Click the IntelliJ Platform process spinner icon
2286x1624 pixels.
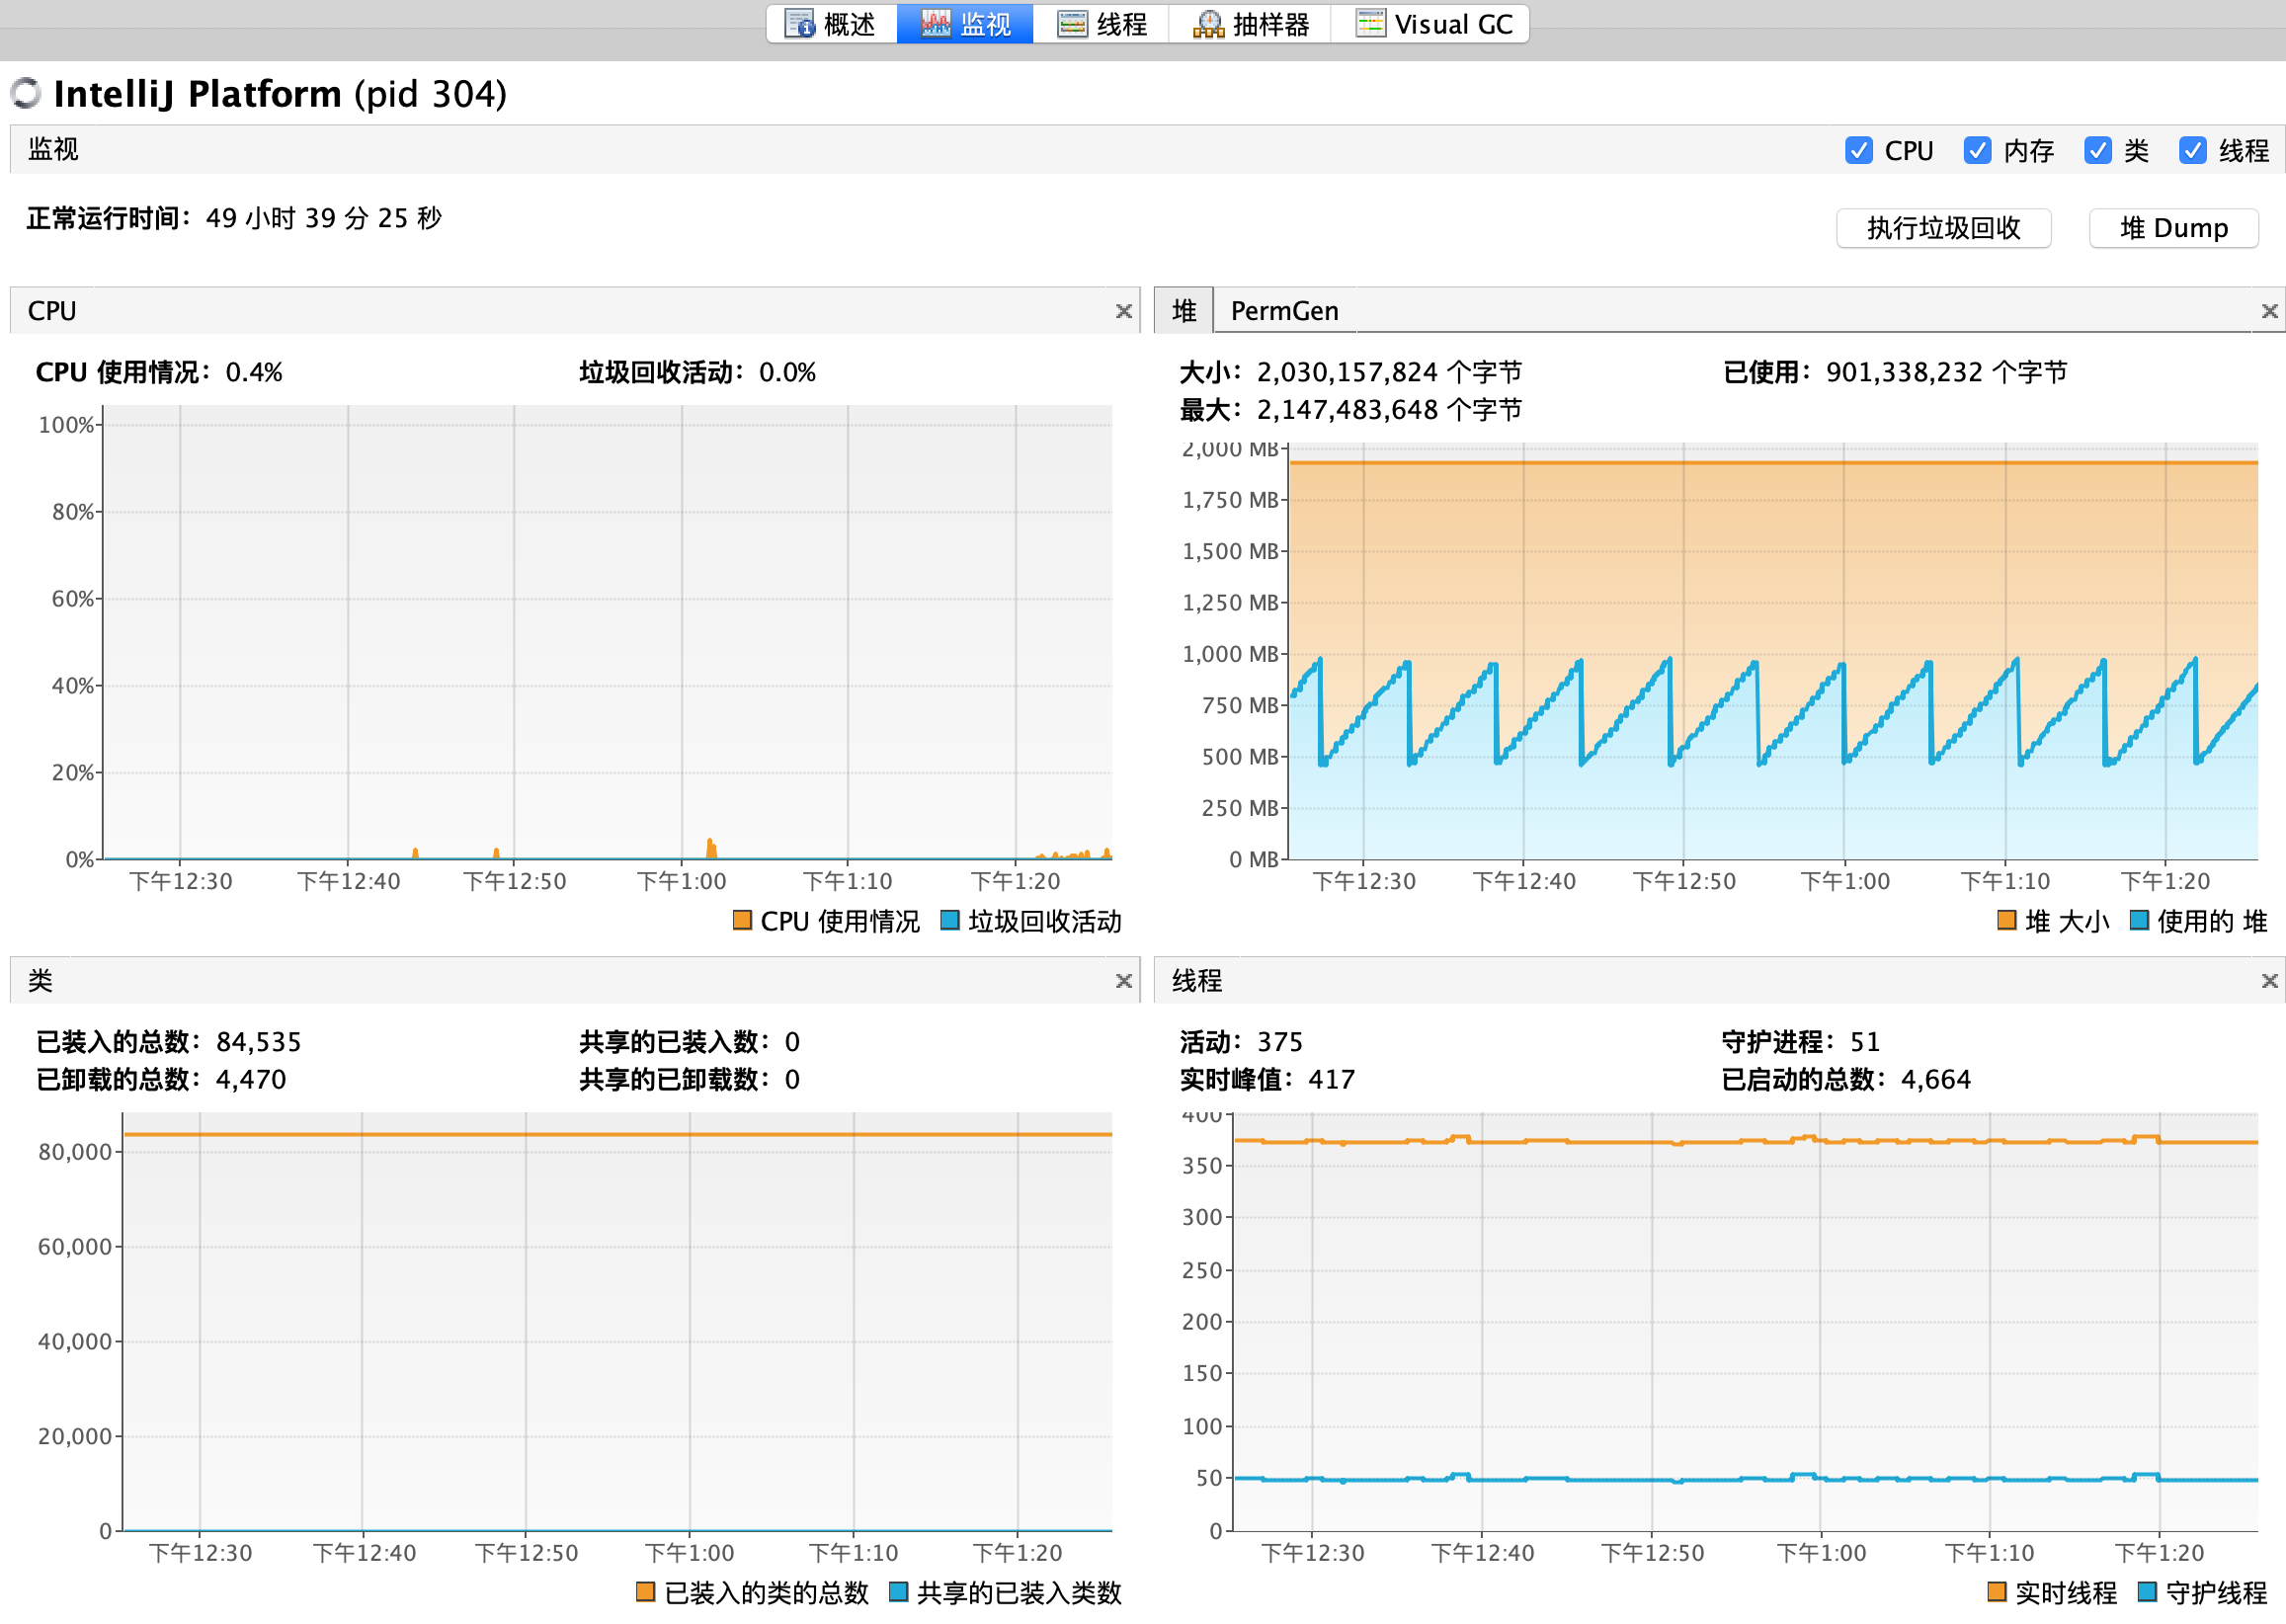pyautogui.click(x=26, y=93)
